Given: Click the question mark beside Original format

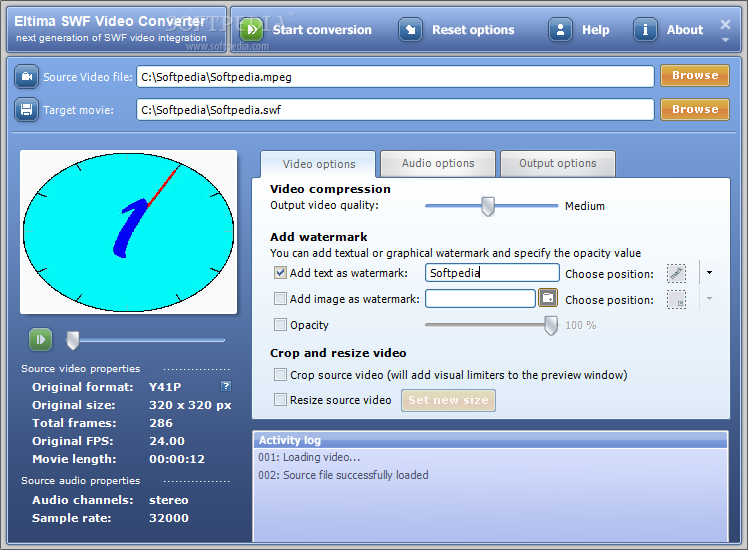Looking at the screenshot, I should (226, 386).
